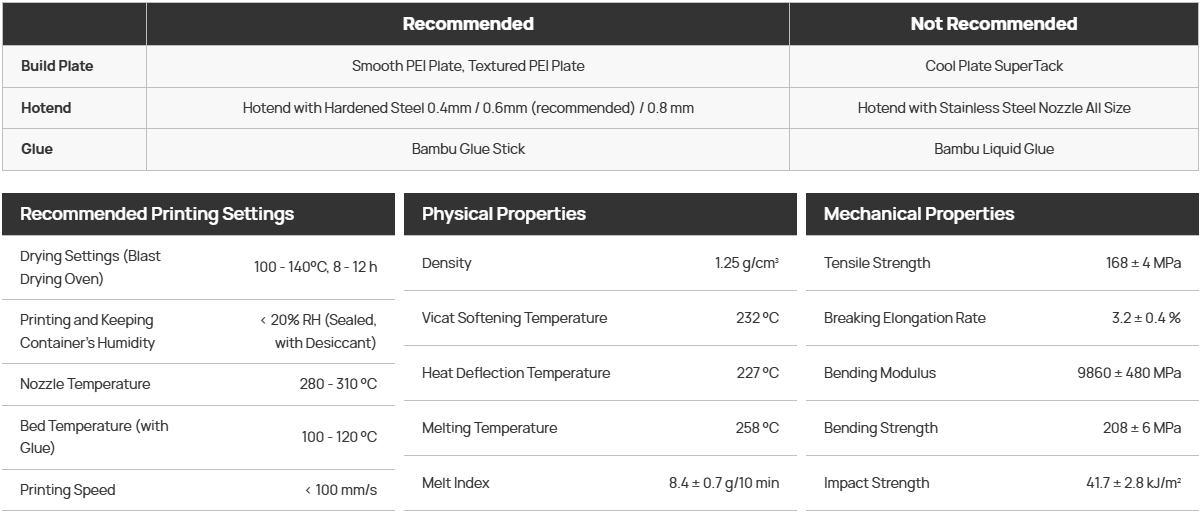Image resolution: width=1202 pixels, height=514 pixels.
Task: Click the Physical Properties heading
Action: click(504, 214)
